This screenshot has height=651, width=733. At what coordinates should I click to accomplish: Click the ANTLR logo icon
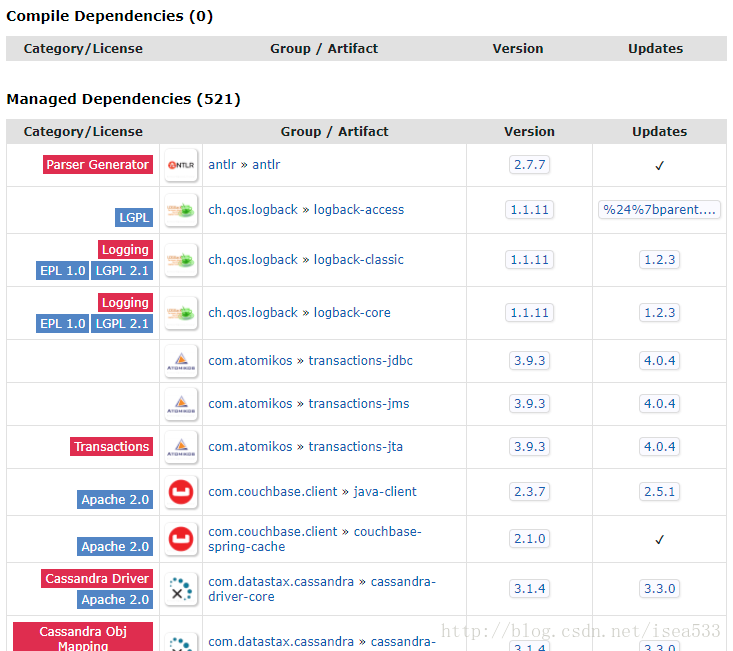181,165
